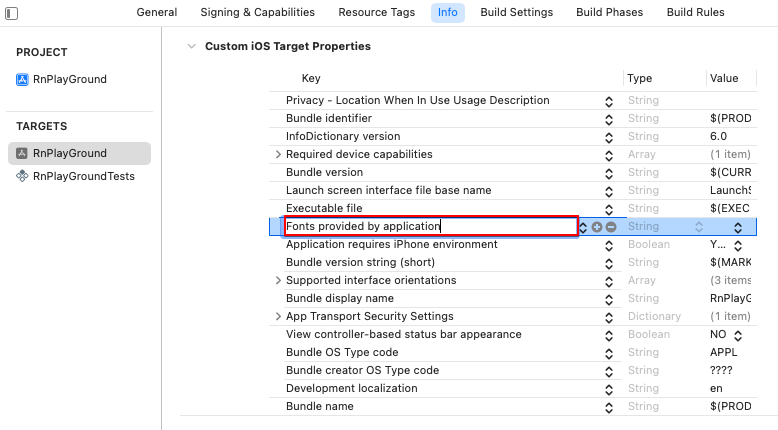Collapse Custom iOS Target Properties section

click(192, 46)
